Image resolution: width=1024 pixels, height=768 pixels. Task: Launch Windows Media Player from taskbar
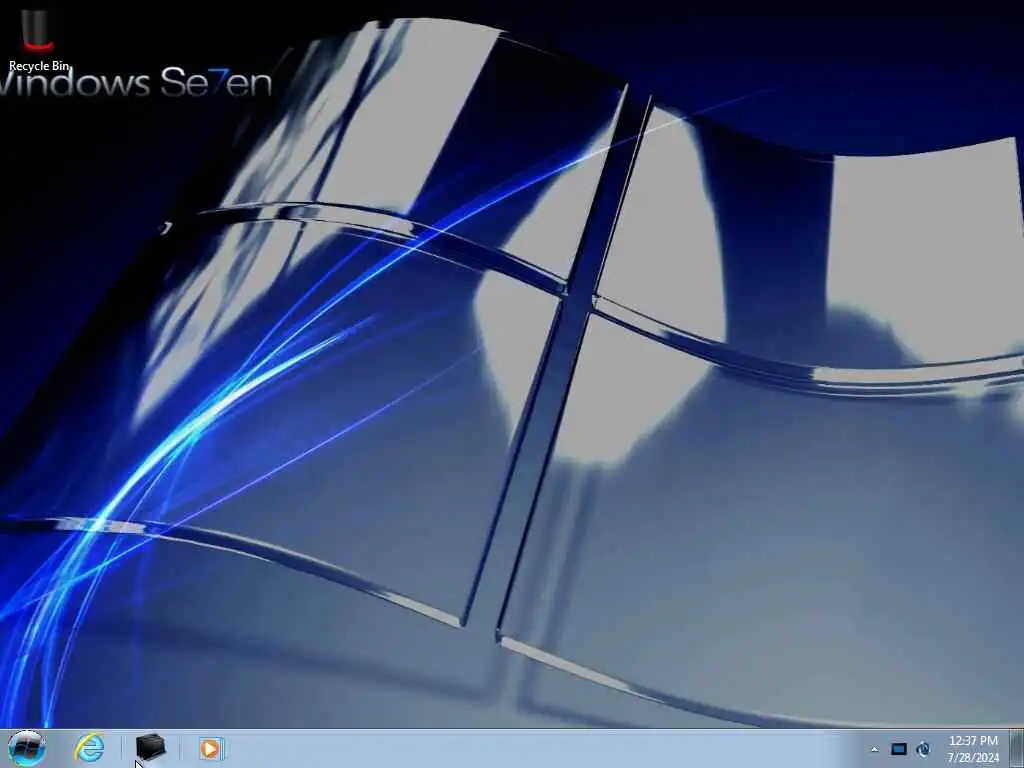(x=211, y=749)
